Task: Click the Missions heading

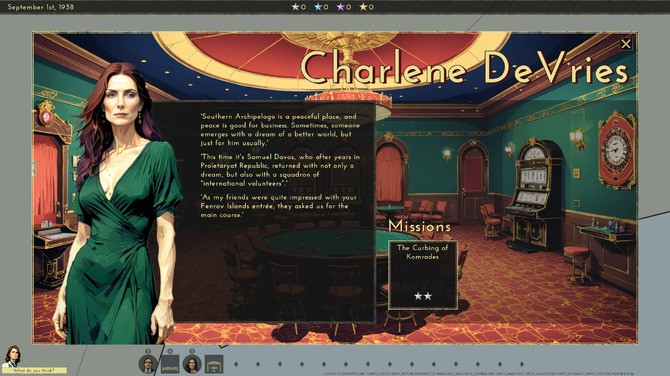Action: coord(420,226)
